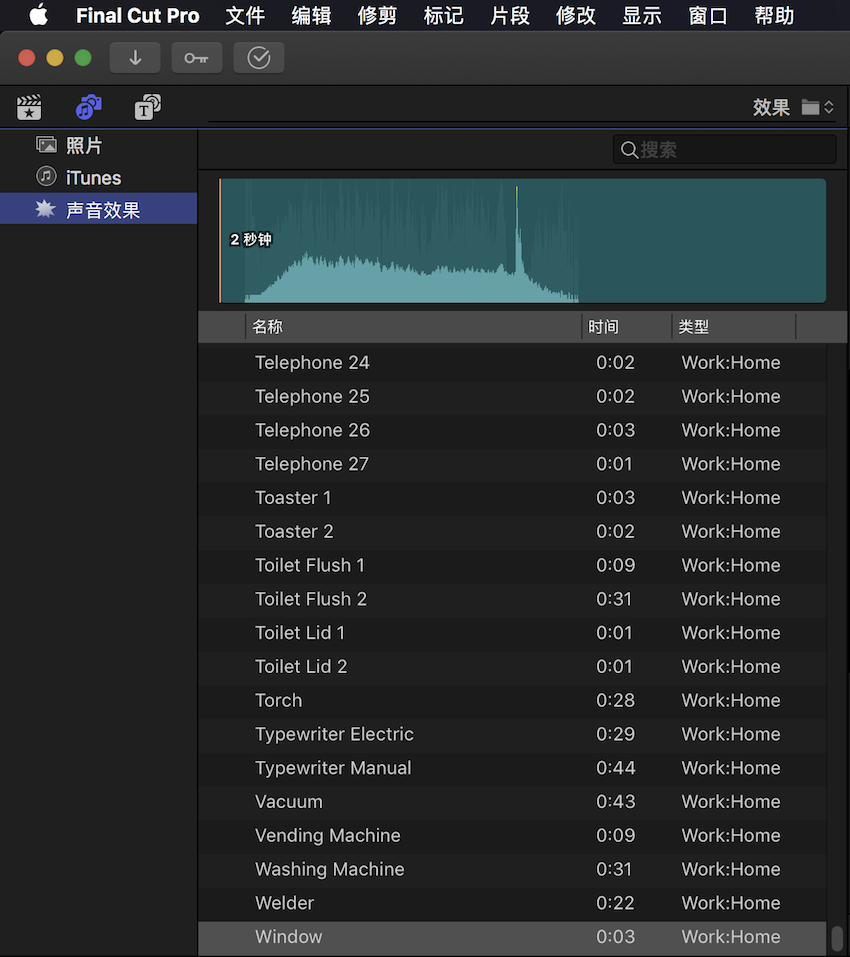This screenshot has width=850, height=957.
Task: Select the Washing Machine row
Action: pos(512,869)
